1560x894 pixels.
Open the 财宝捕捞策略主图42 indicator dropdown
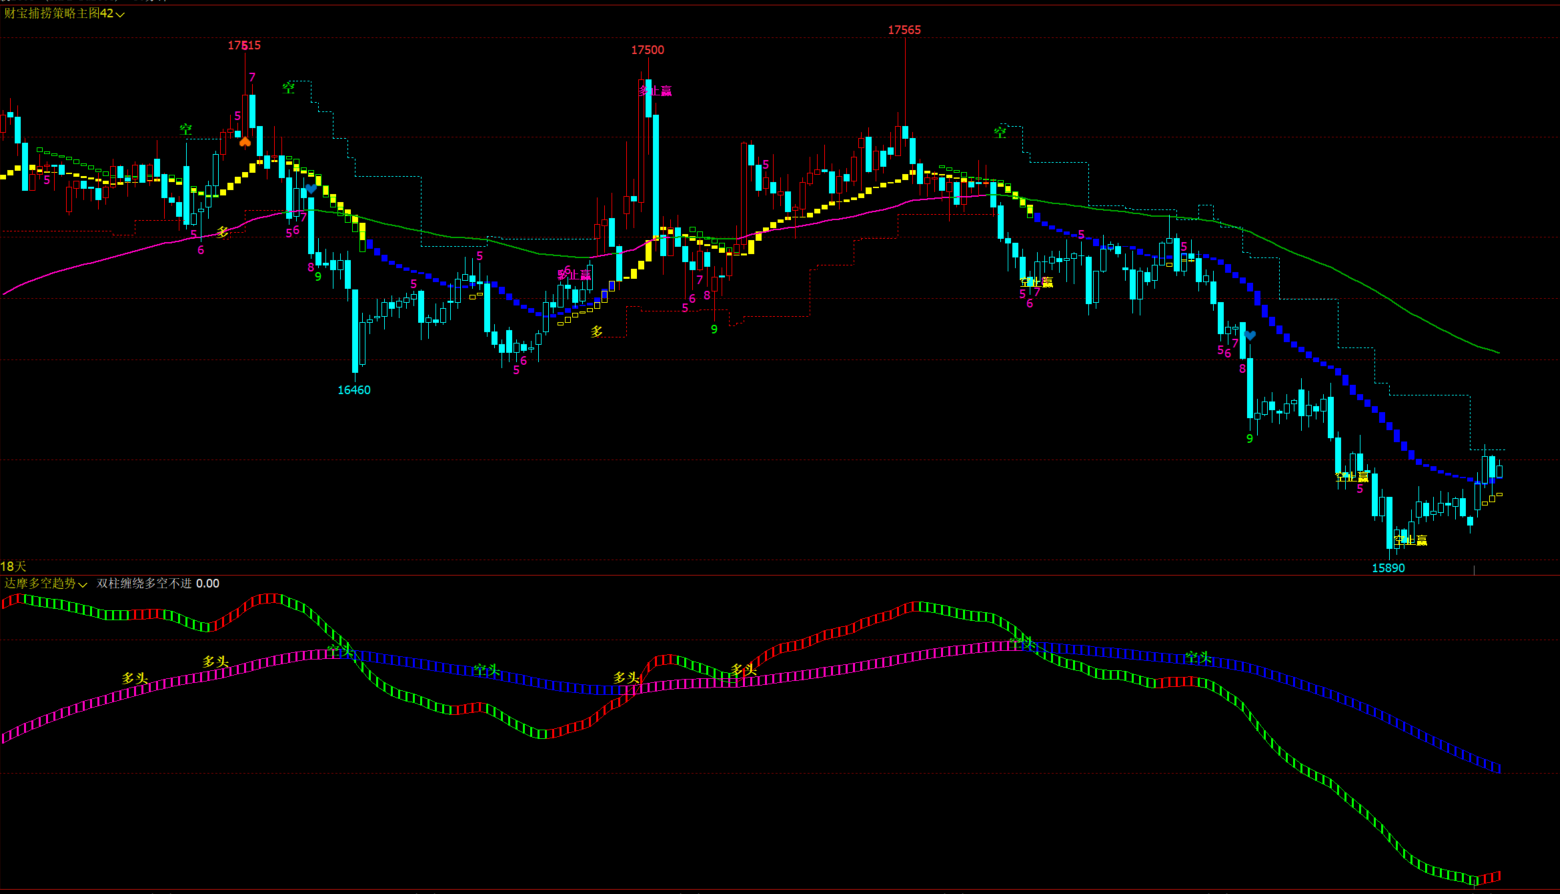coord(120,15)
